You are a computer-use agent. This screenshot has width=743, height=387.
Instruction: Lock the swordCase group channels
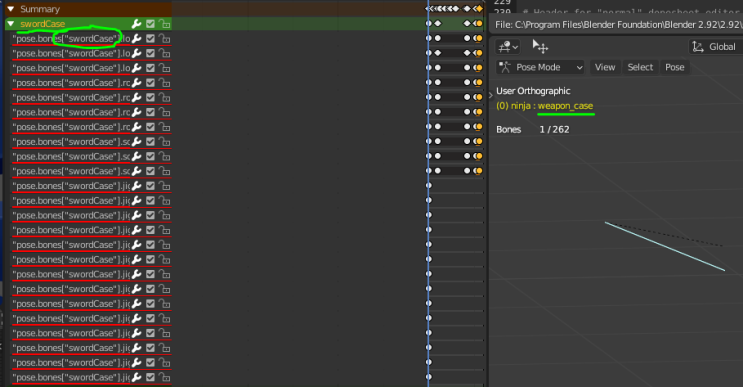coord(164,24)
